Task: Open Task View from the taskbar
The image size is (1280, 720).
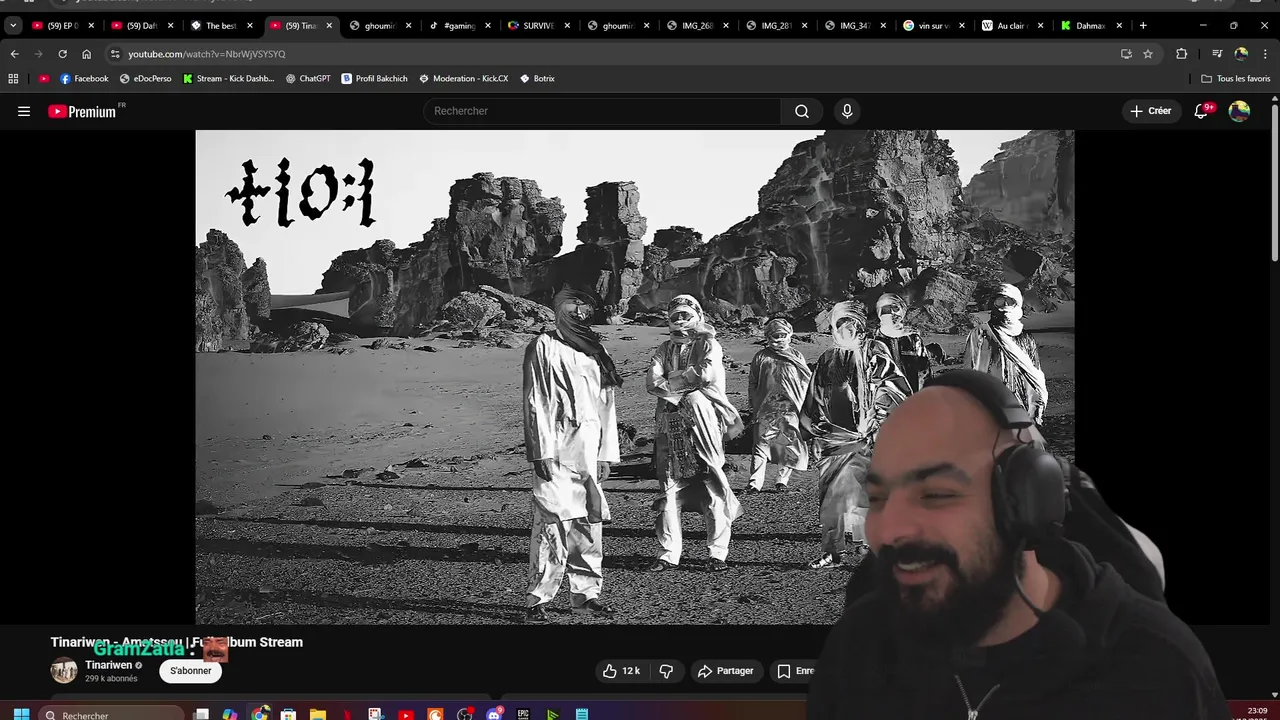Action: tap(201, 715)
